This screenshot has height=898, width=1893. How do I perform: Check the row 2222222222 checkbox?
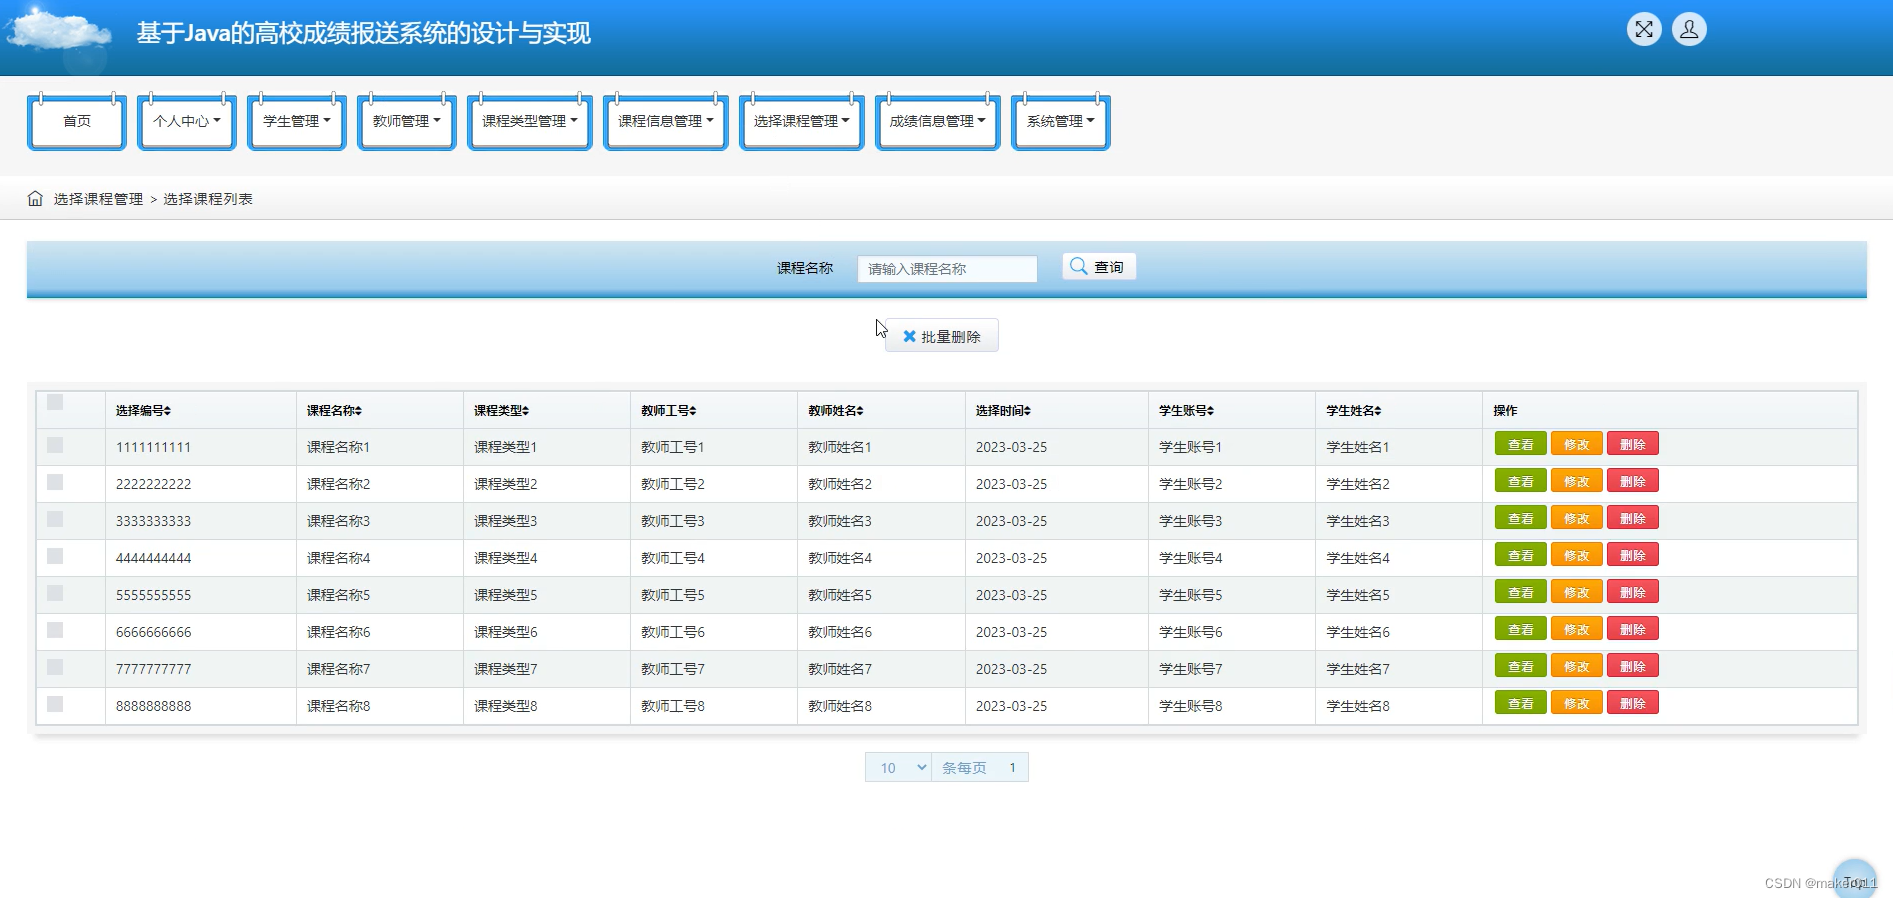tap(55, 482)
